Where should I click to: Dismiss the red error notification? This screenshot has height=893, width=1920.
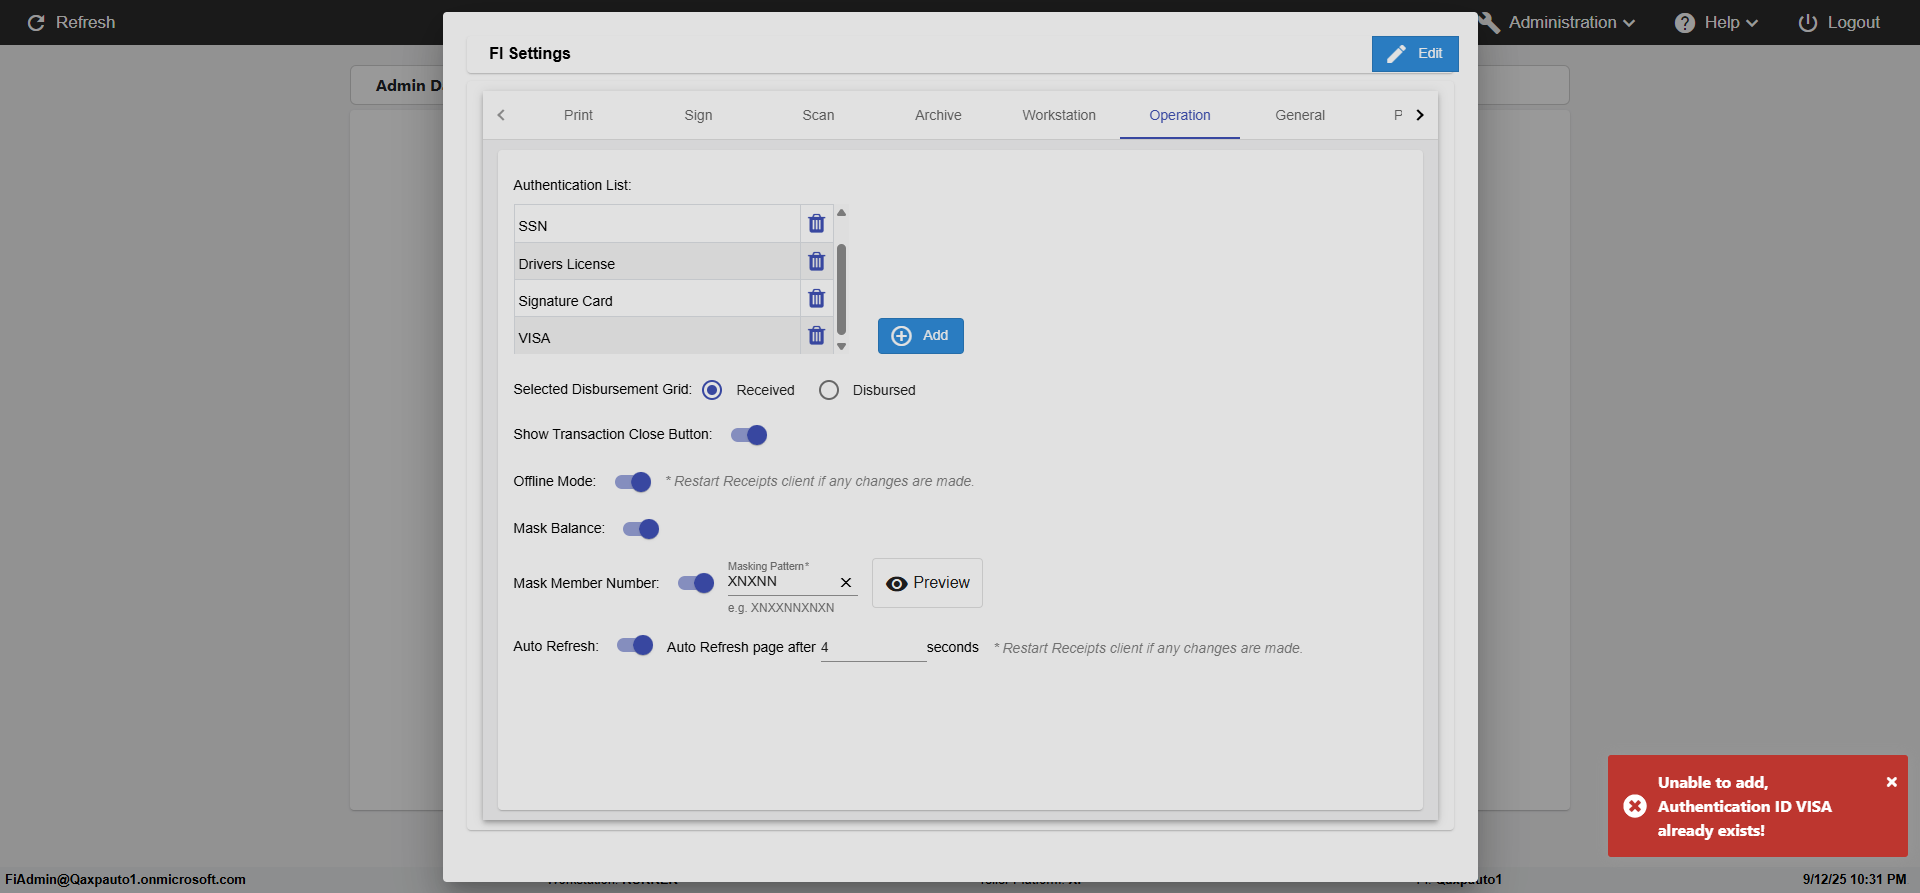click(1891, 782)
